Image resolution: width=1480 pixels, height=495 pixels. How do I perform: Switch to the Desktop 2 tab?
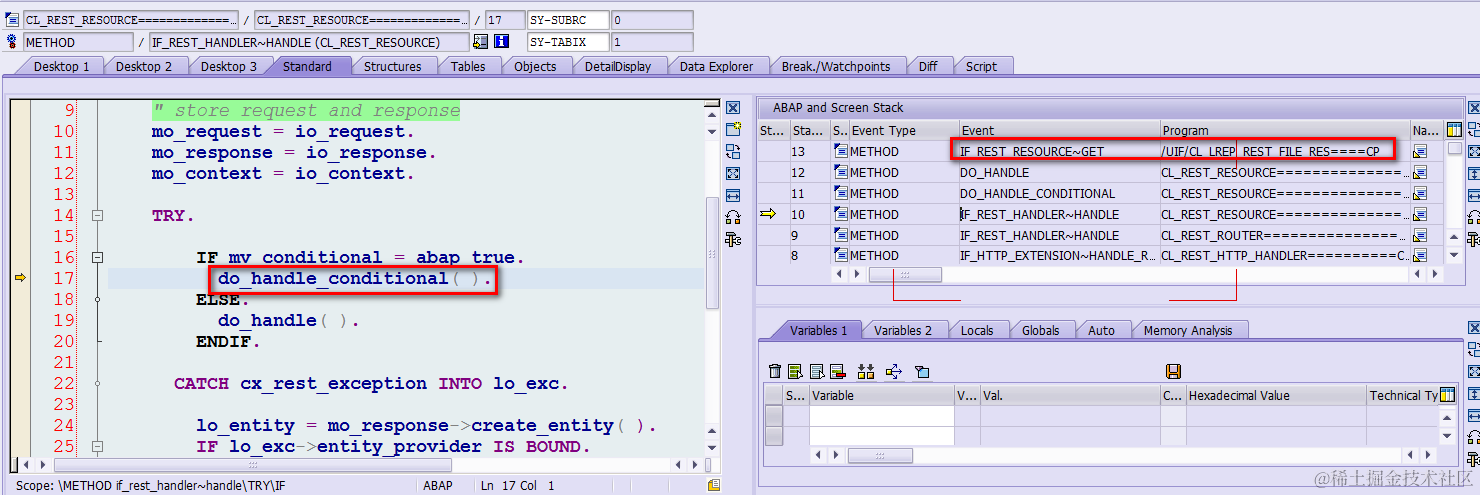click(x=144, y=66)
